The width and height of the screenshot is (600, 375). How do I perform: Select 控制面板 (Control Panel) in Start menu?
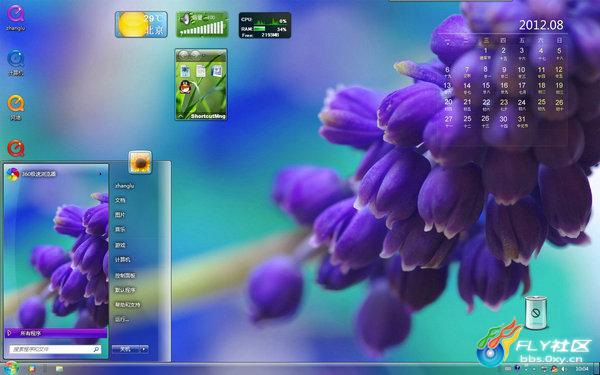coord(125,275)
